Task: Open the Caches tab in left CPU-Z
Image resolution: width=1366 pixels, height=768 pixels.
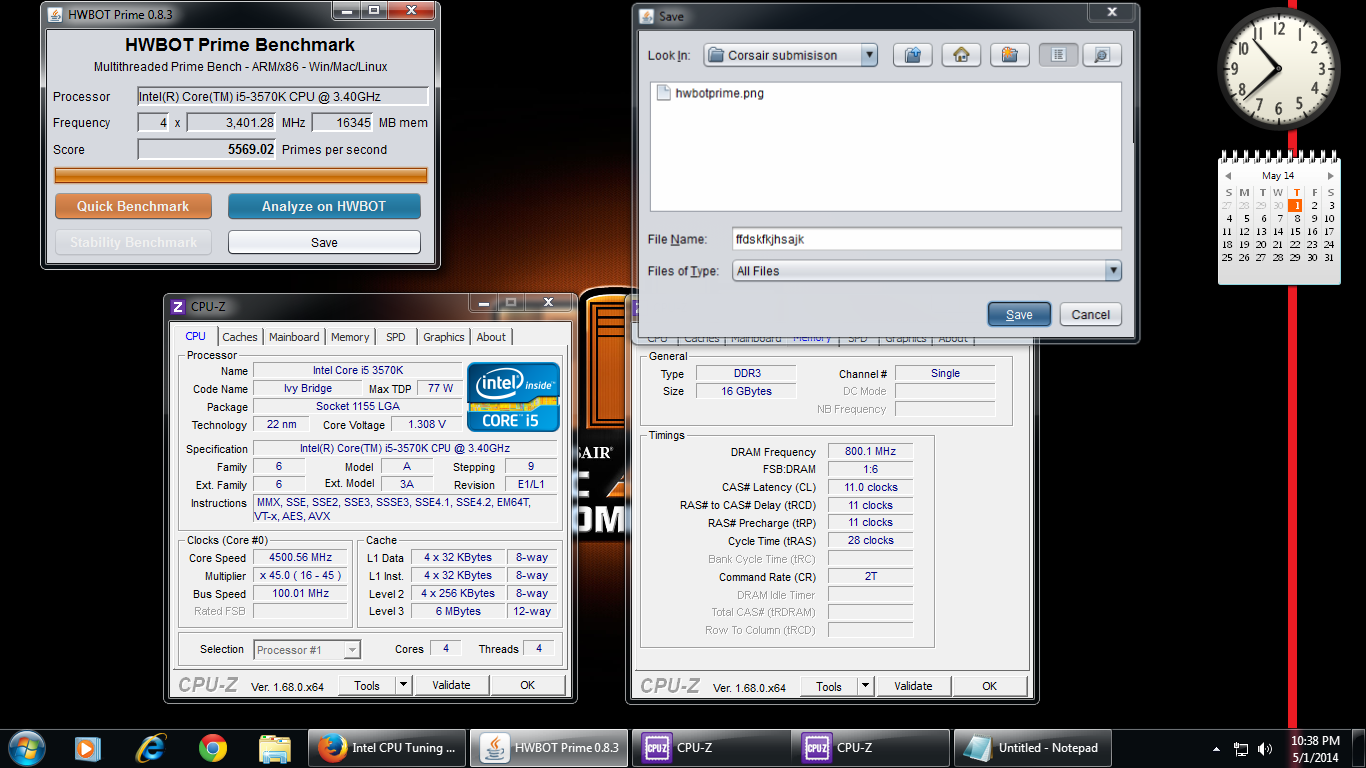Action: tap(239, 337)
